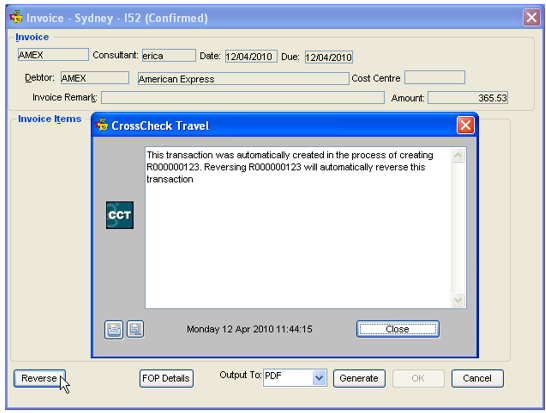Screen dimensions: 546x413
Task: Click the Reverse button
Action: [x=39, y=378]
